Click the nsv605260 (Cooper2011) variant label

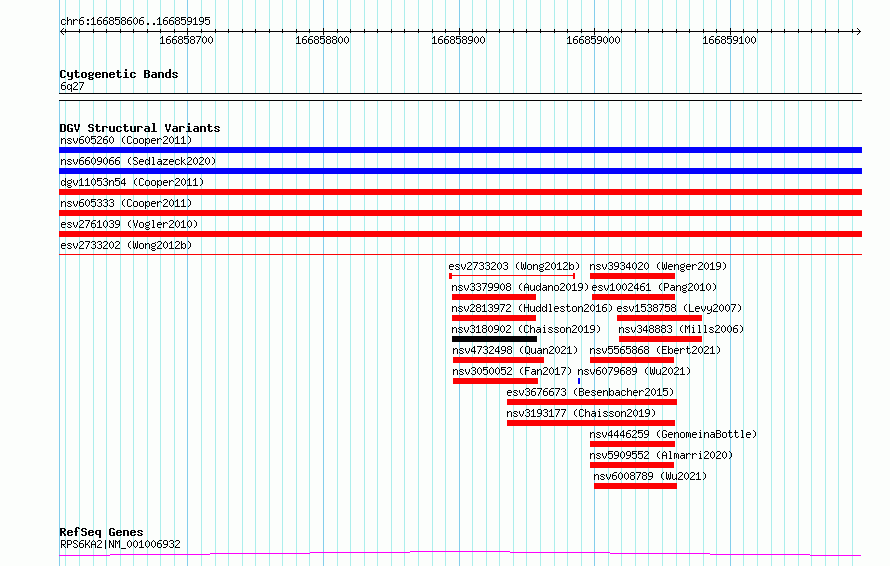pyautogui.click(x=126, y=140)
